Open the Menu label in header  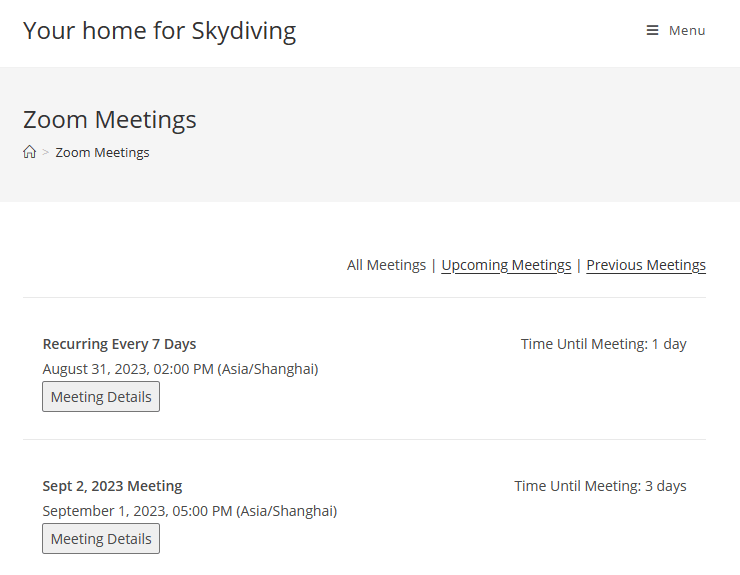click(x=687, y=31)
